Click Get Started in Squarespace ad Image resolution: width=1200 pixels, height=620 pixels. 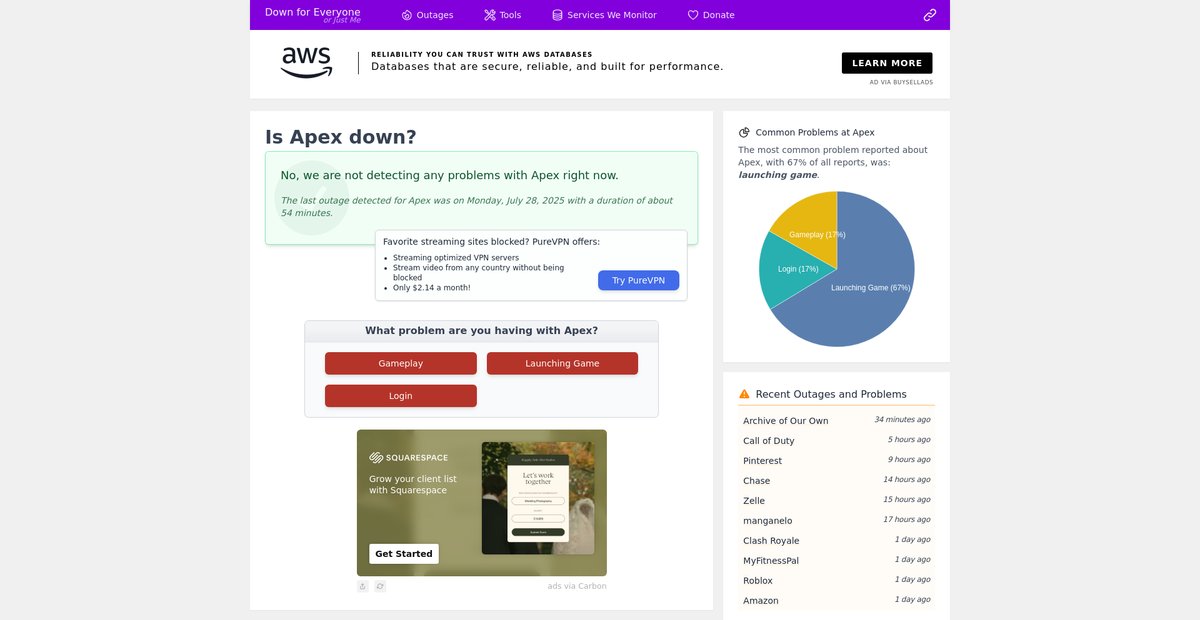point(404,554)
